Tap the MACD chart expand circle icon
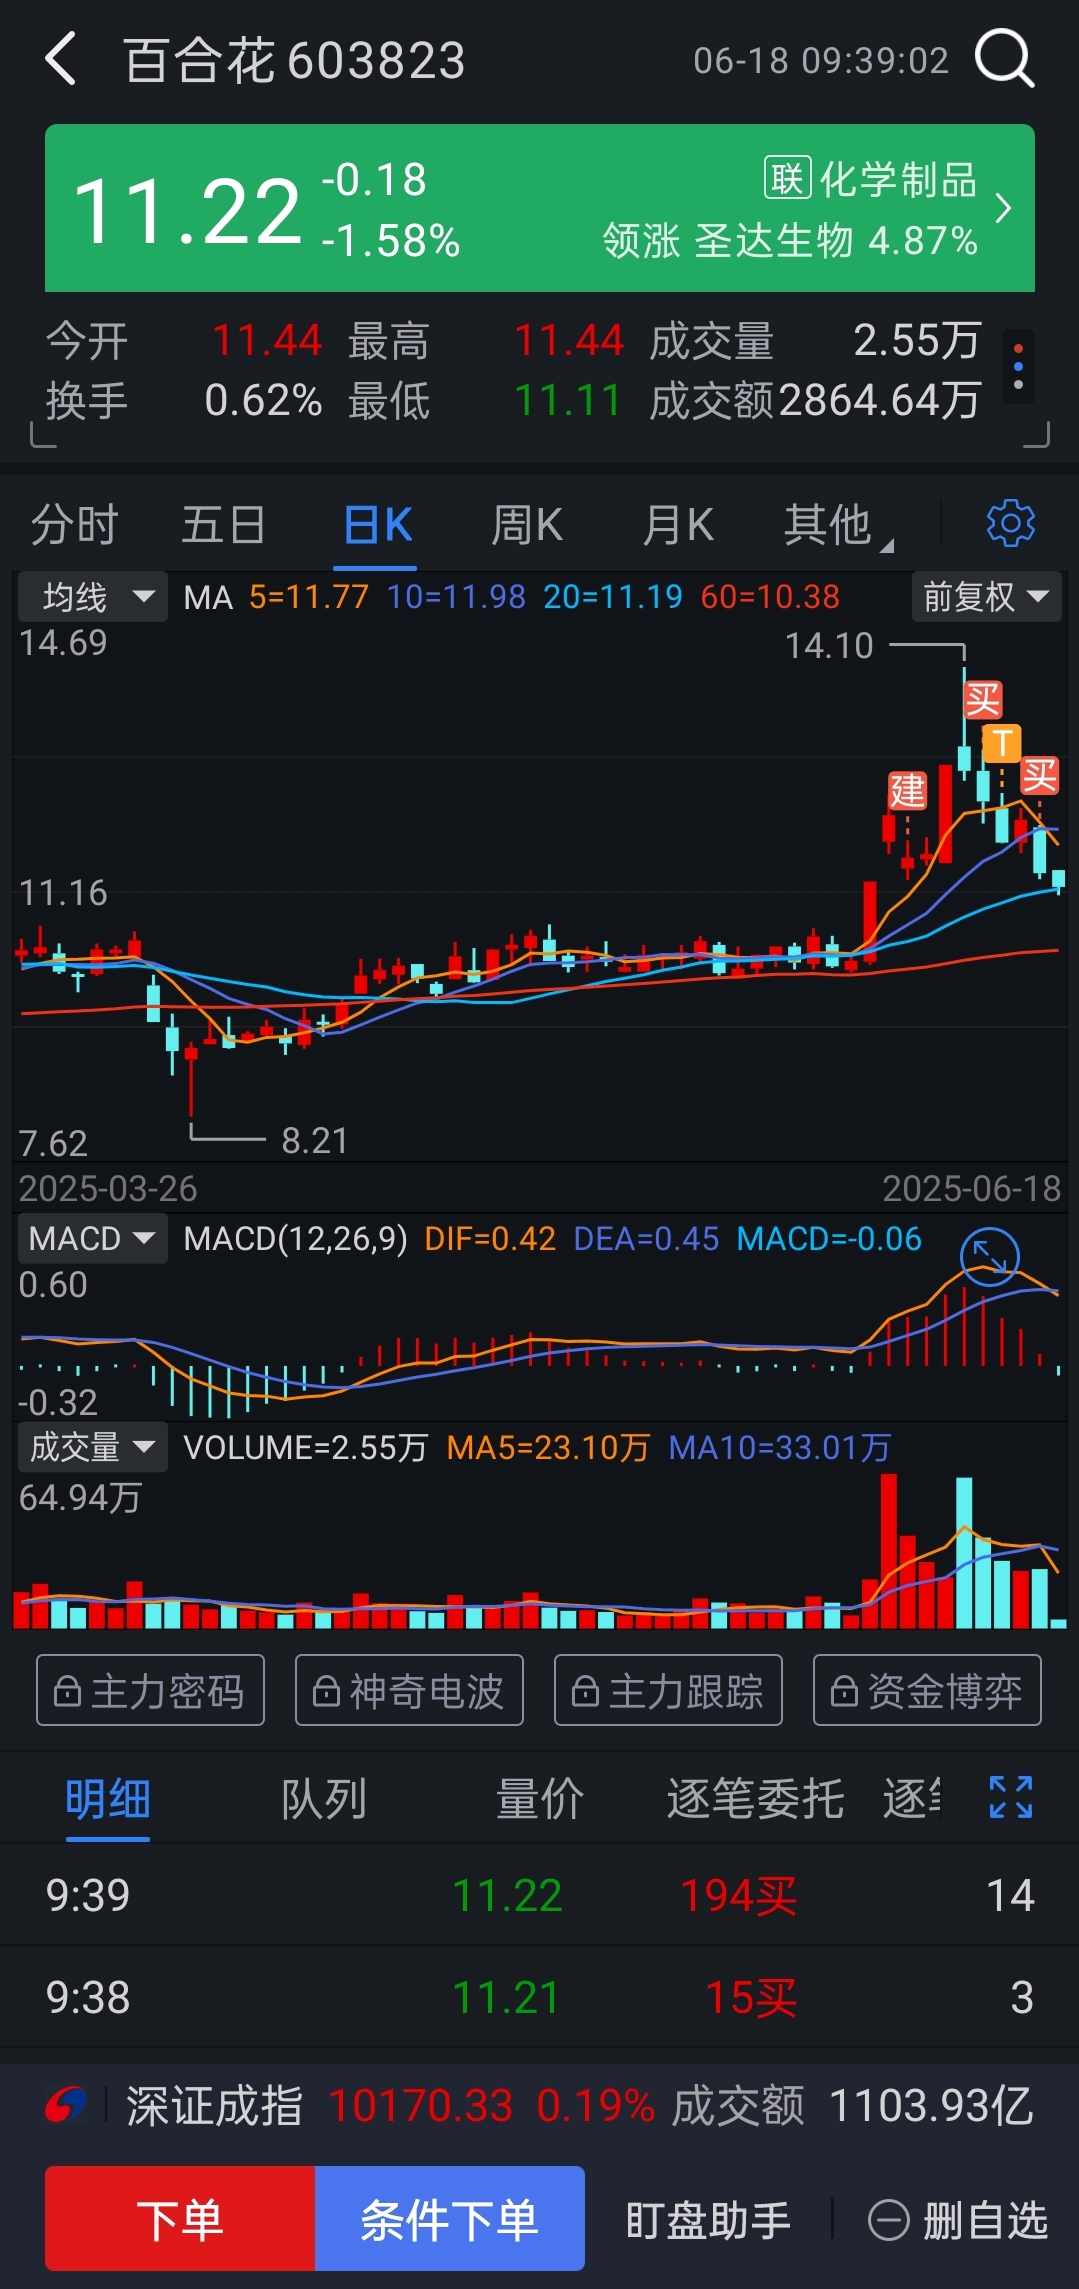The width and height of the screenshot is (1079, 2289). coord(989,1257)
